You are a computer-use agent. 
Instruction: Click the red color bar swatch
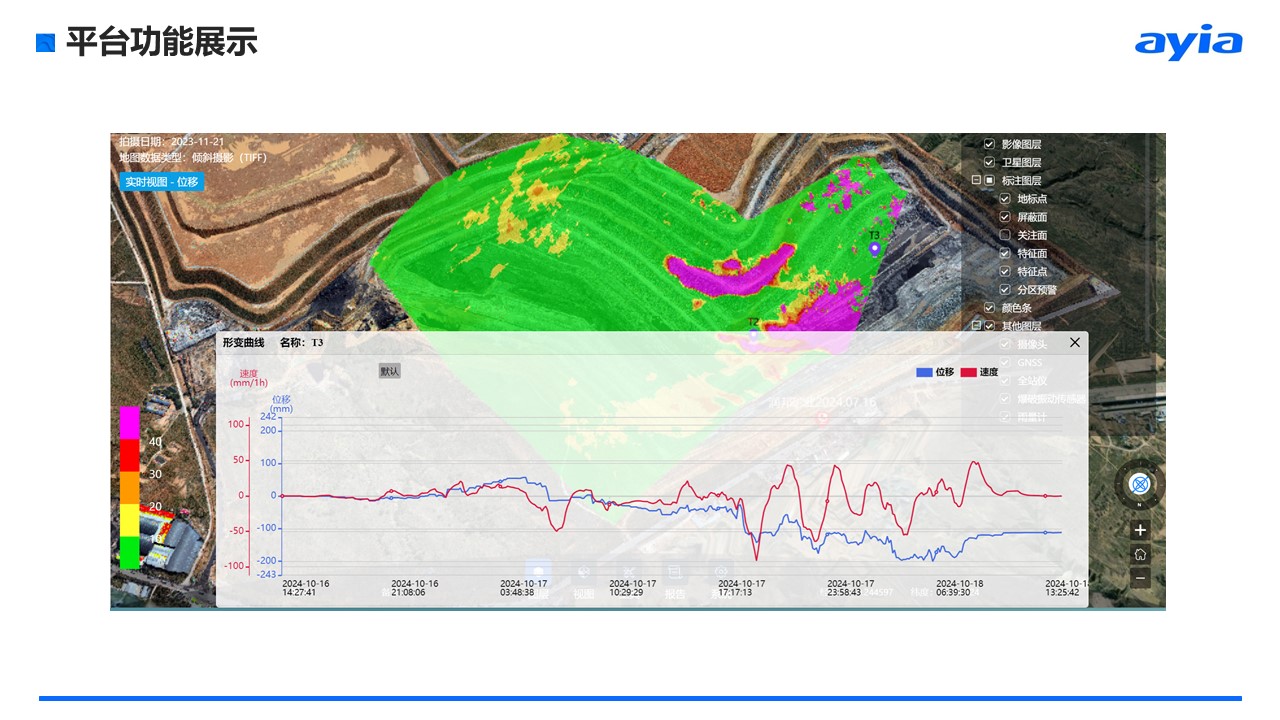coord(130,455)
